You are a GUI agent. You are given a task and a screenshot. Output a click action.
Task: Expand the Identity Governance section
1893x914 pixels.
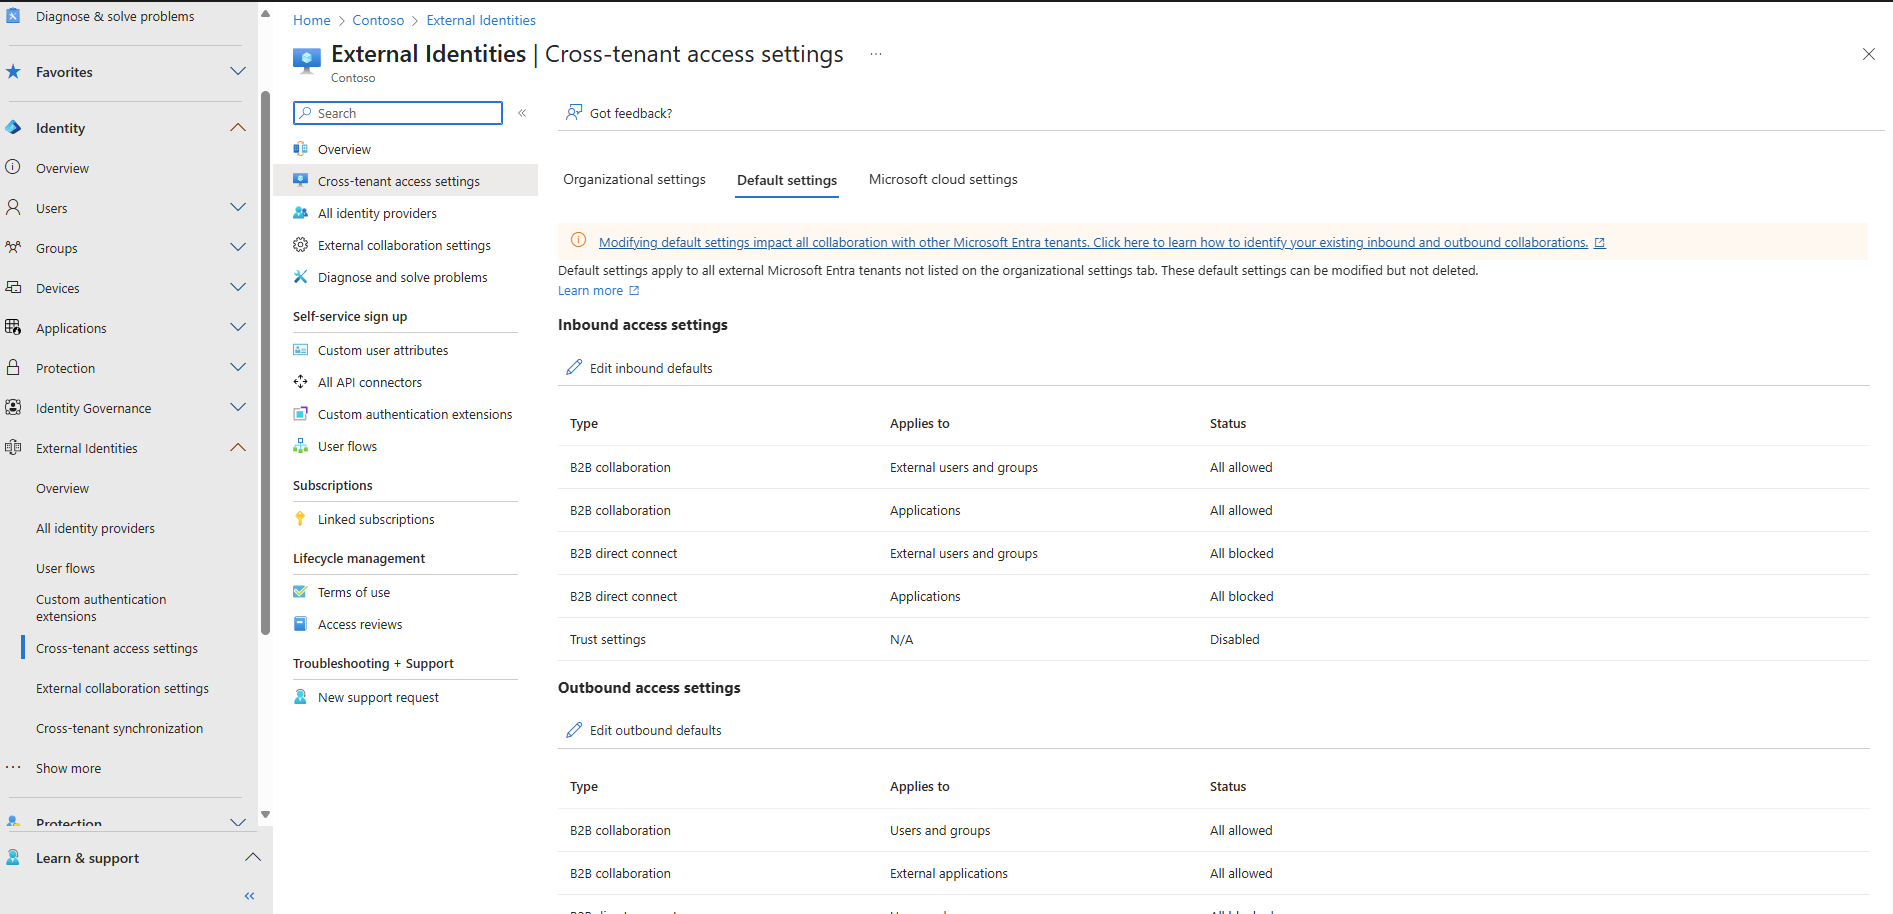pos(238,407)
